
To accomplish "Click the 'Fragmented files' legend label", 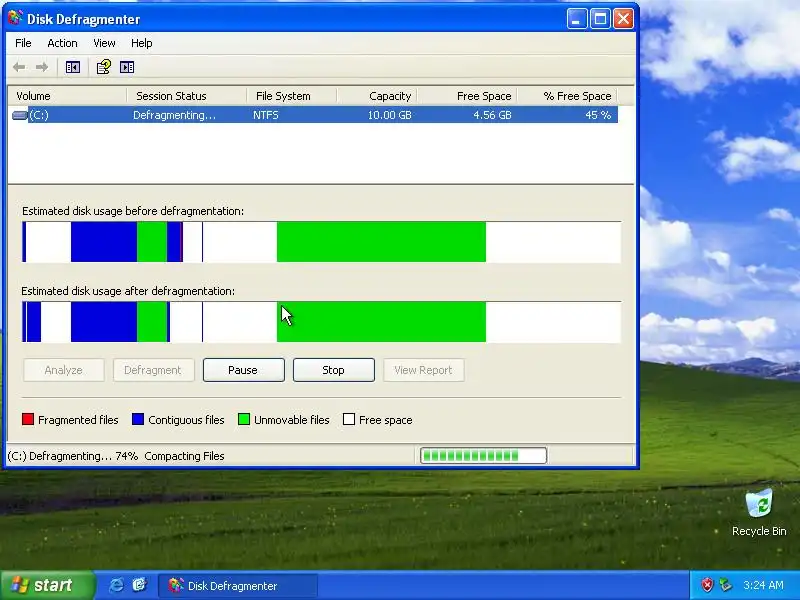I will click(78, 420).
